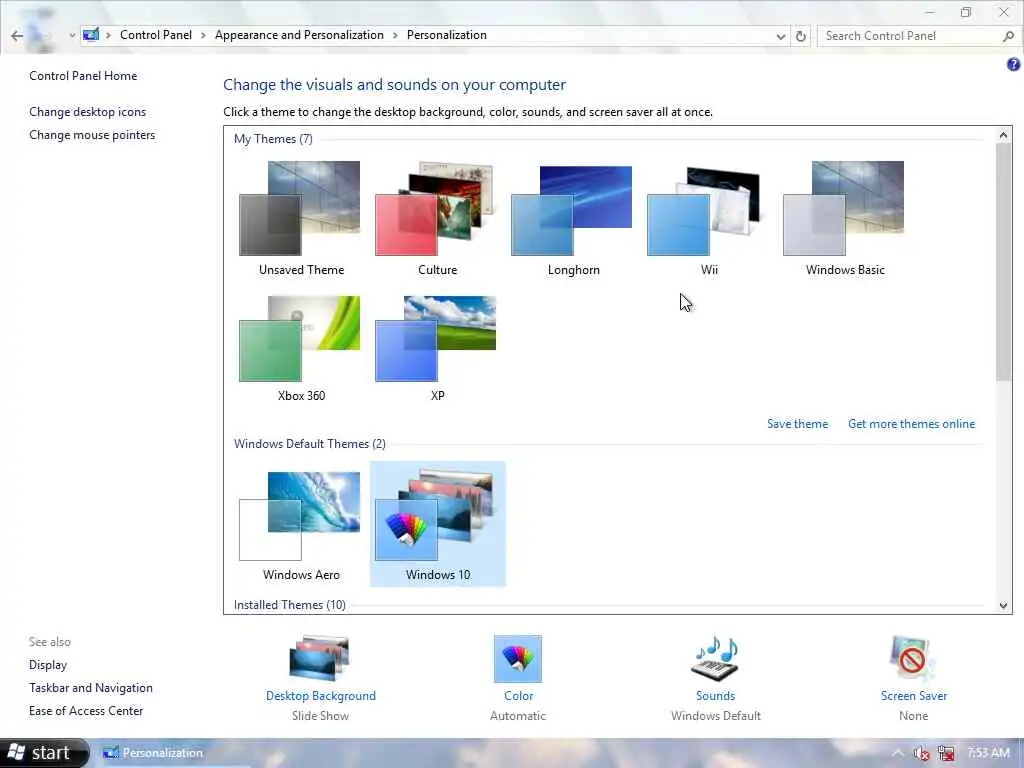Open the Display link

48,665
